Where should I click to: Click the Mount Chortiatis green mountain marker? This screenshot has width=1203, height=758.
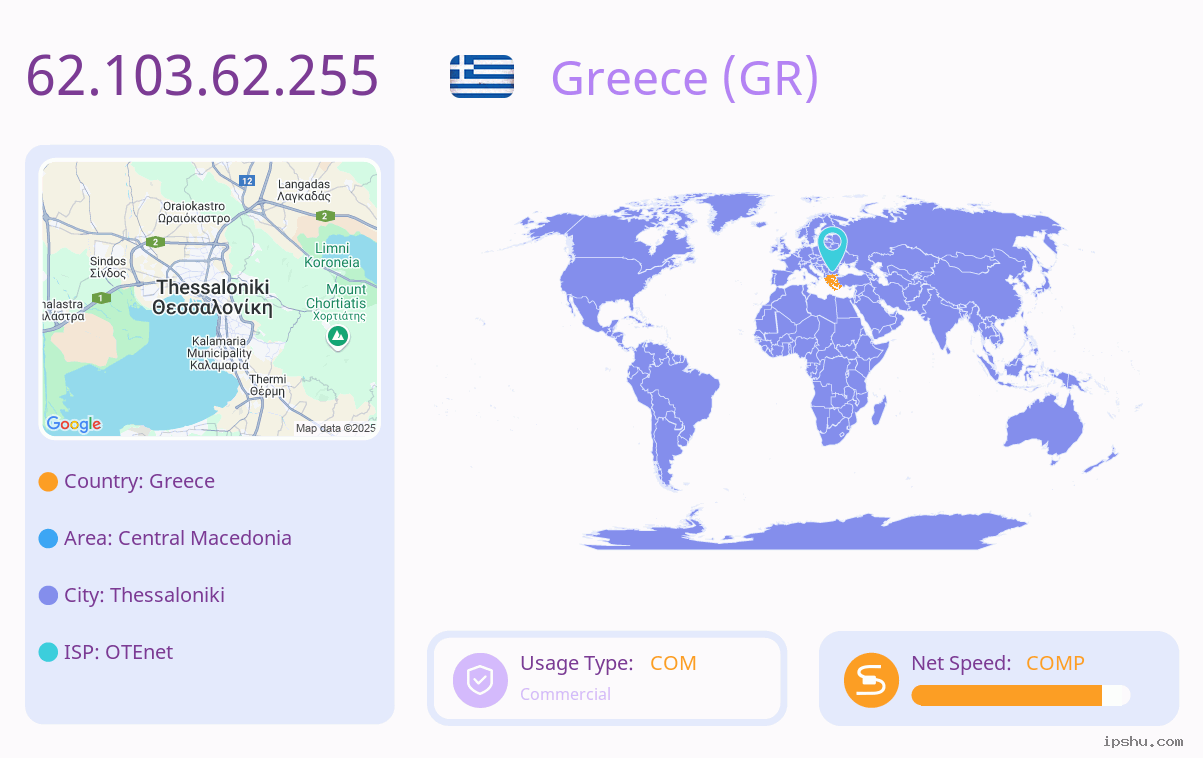tap(339, 337)
